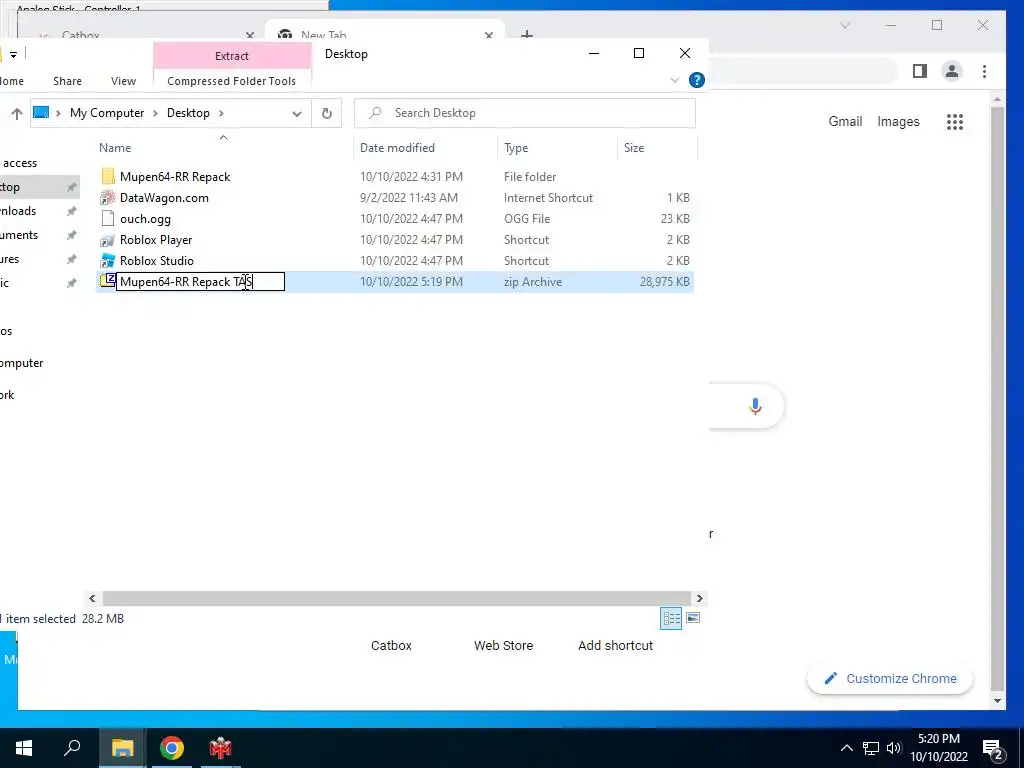Click File Explorer in the taskbar
Image resolution: width=1024 pixels, height=768 pixels.
(122, 748)
